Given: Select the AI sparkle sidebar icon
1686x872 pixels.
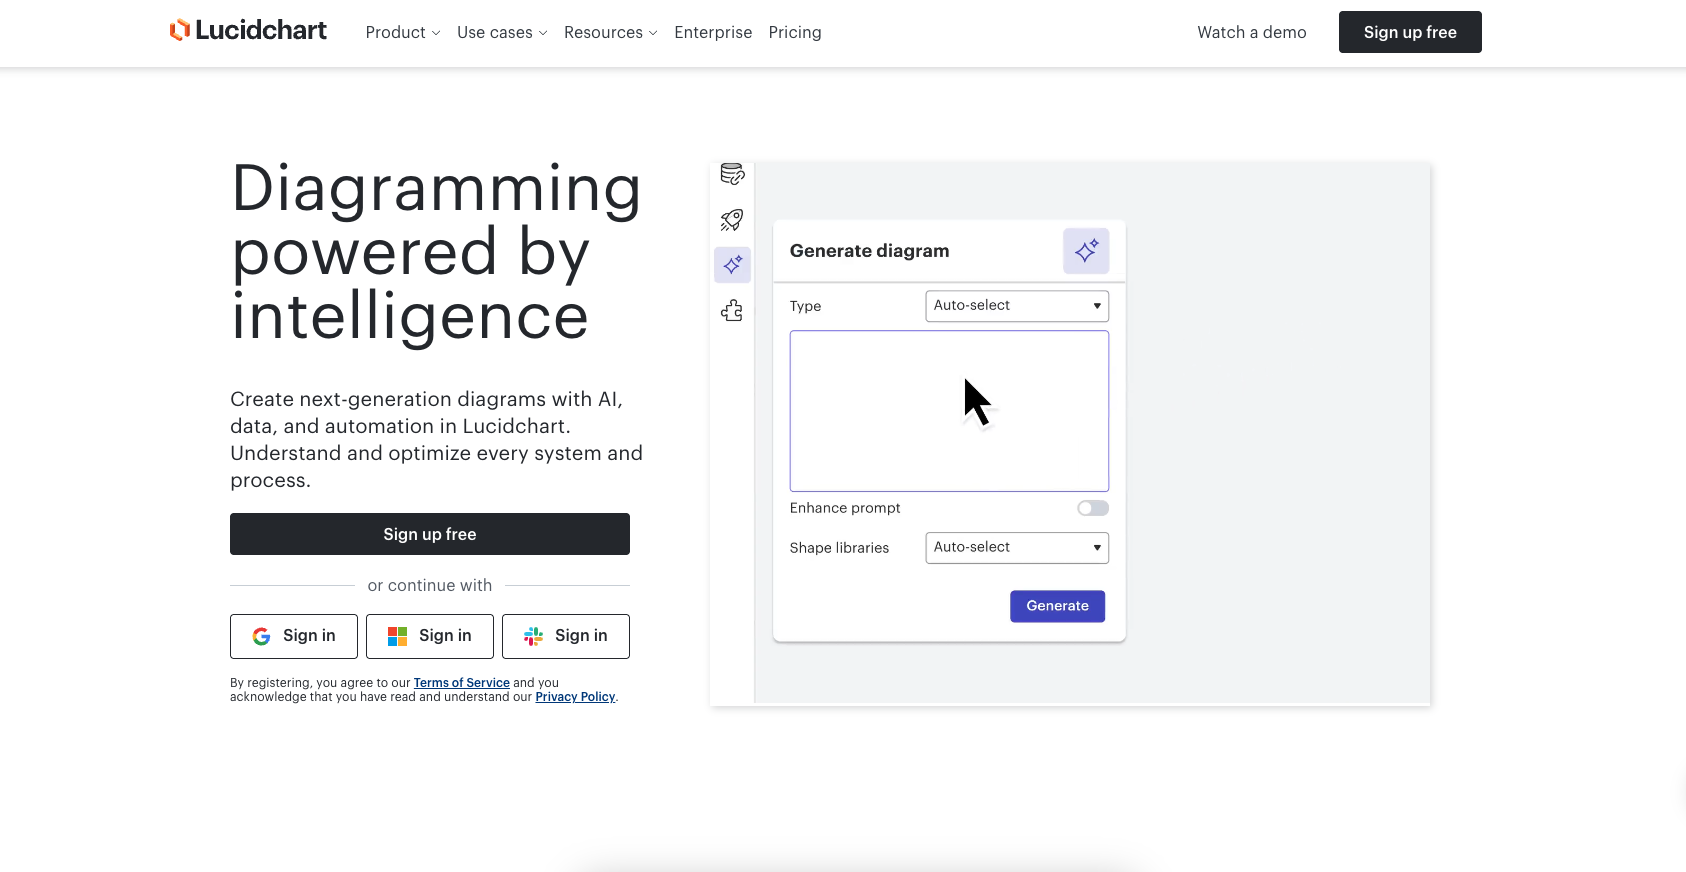Looking at the screenshot, I should click(732, 265).
